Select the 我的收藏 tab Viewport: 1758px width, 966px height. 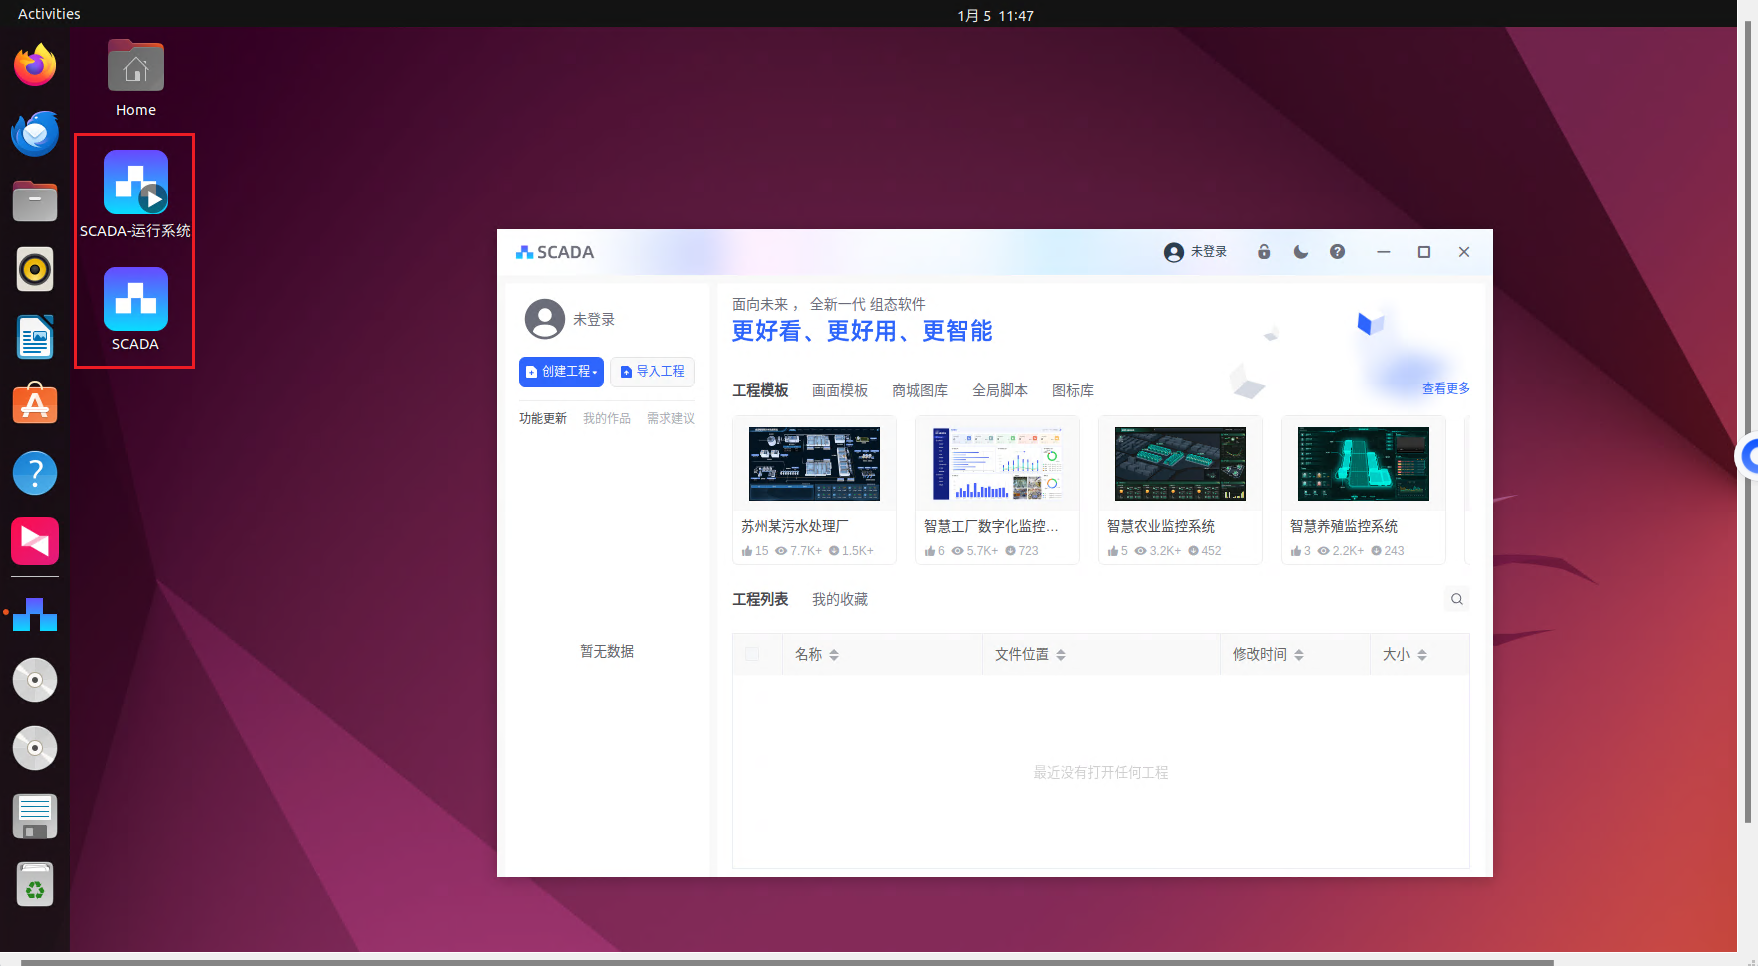tap(839, 599)
